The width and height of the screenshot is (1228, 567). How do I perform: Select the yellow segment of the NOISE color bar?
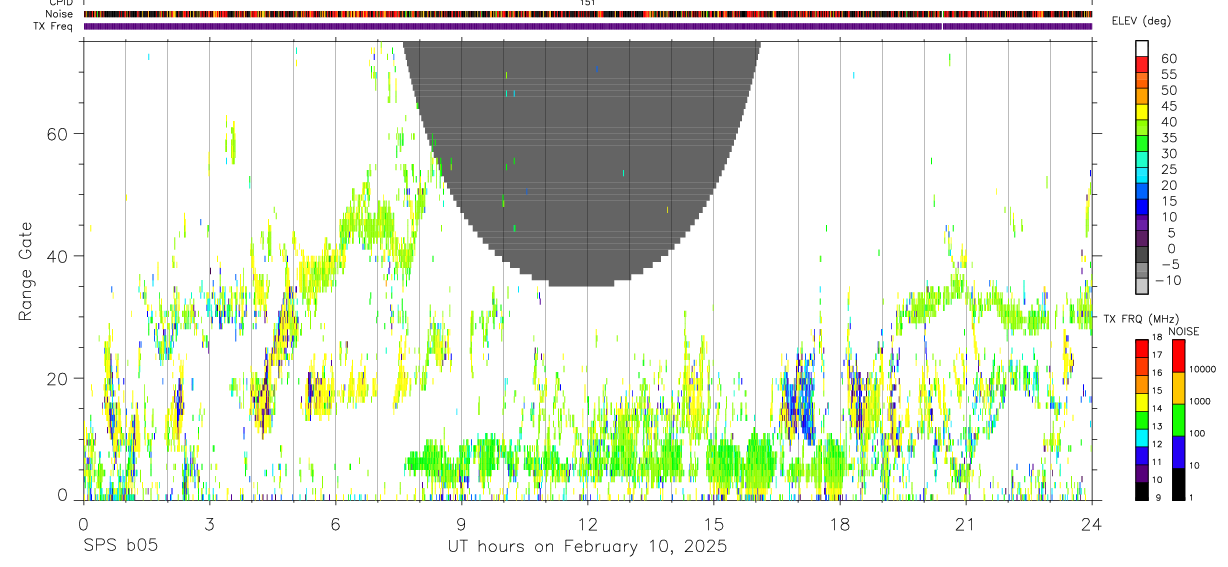pos(1178,388)
